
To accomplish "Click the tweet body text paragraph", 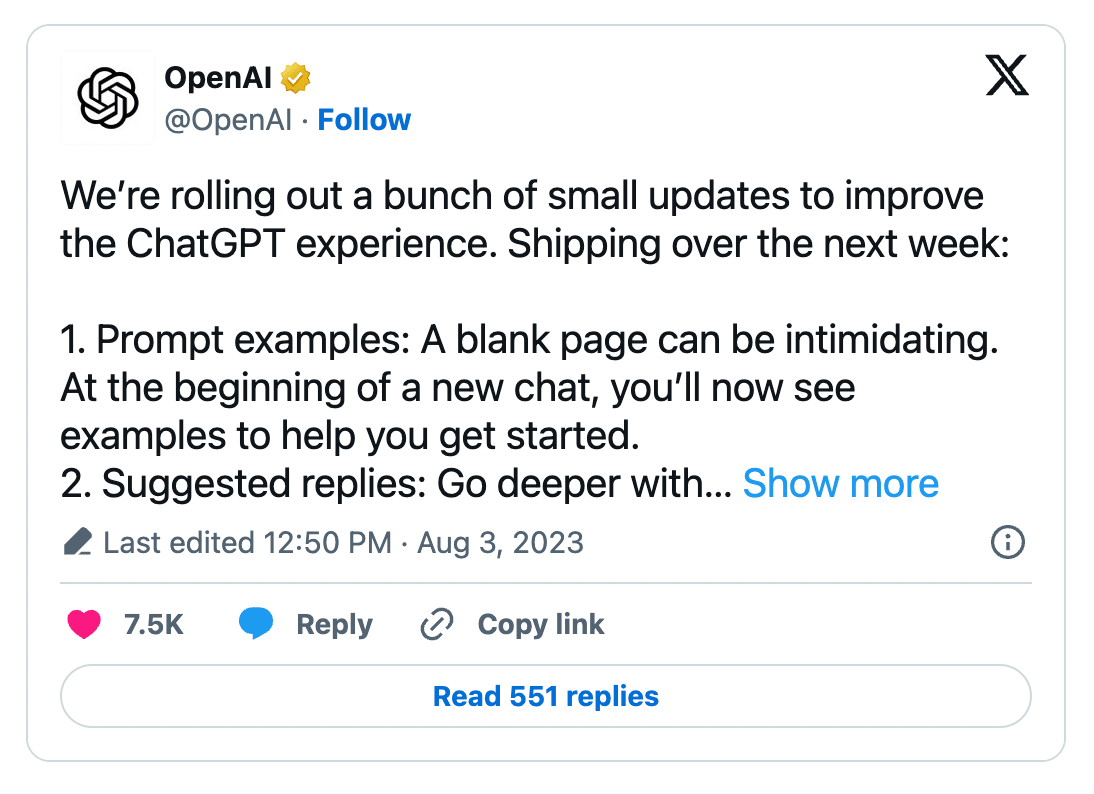I will [x=535, y=338].
